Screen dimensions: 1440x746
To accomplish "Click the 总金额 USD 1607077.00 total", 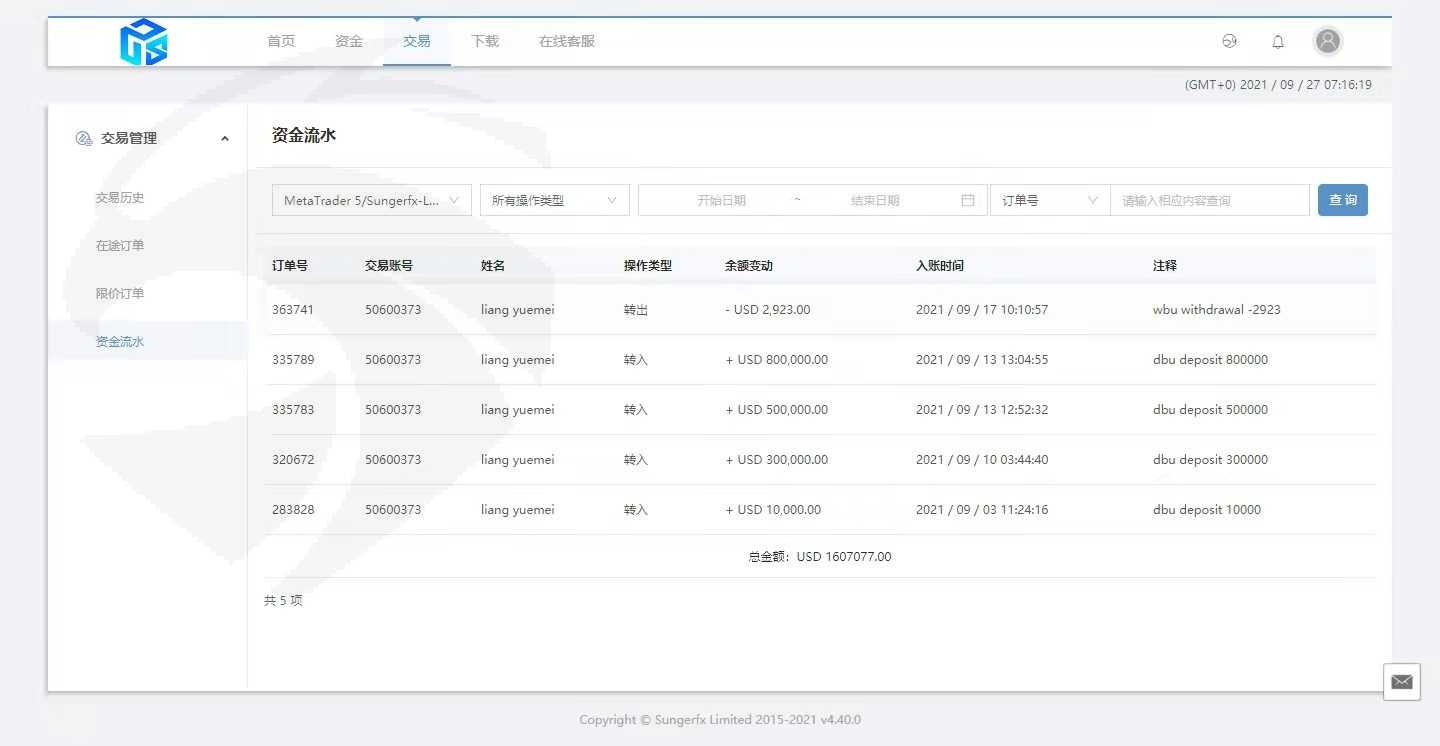I will click(820, 557).
